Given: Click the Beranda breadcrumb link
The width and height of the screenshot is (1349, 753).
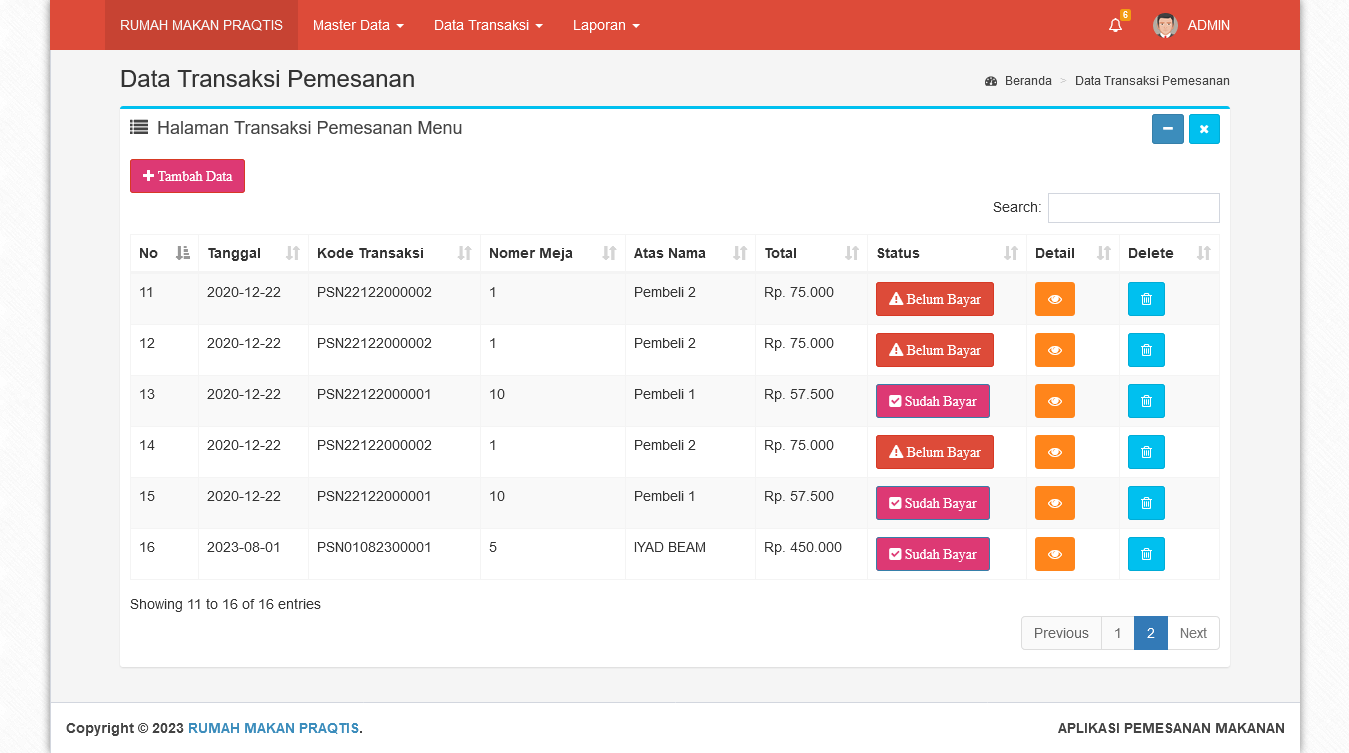Looking at the screenshot, I should tap(1027, 81).
